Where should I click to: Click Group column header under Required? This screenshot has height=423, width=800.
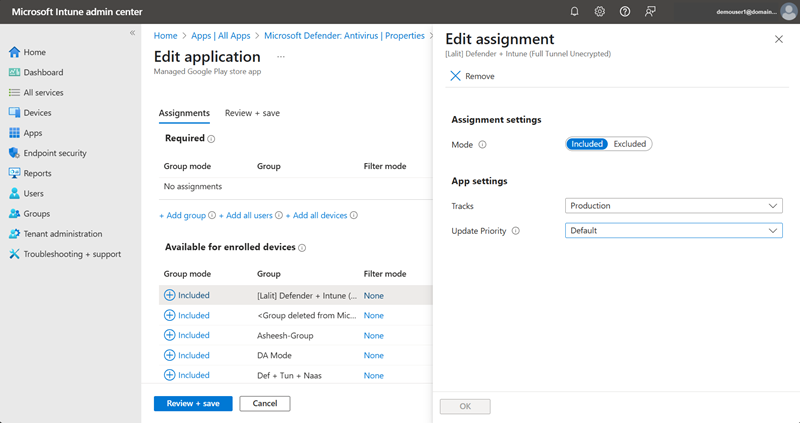[269, 166]
